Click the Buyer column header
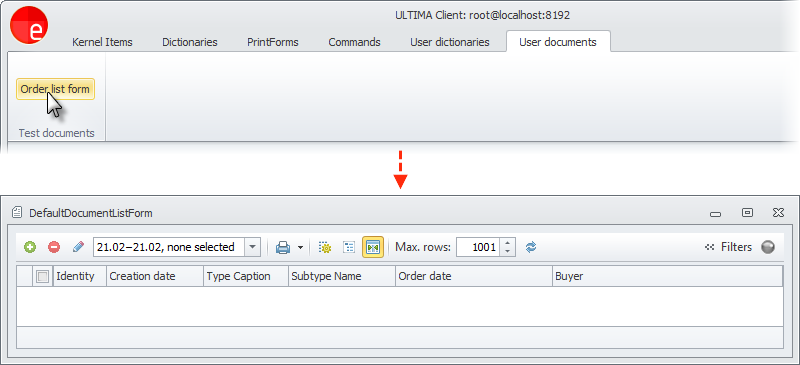800x365 pixels. (667, 276)
